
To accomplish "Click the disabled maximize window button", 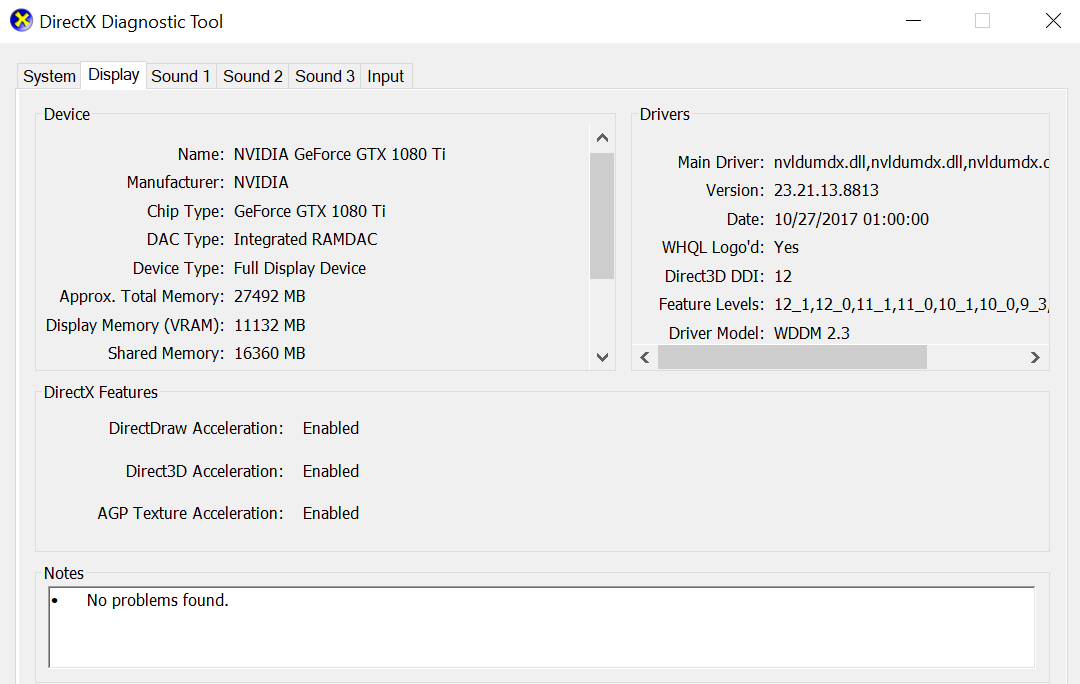I will [983, 21].
